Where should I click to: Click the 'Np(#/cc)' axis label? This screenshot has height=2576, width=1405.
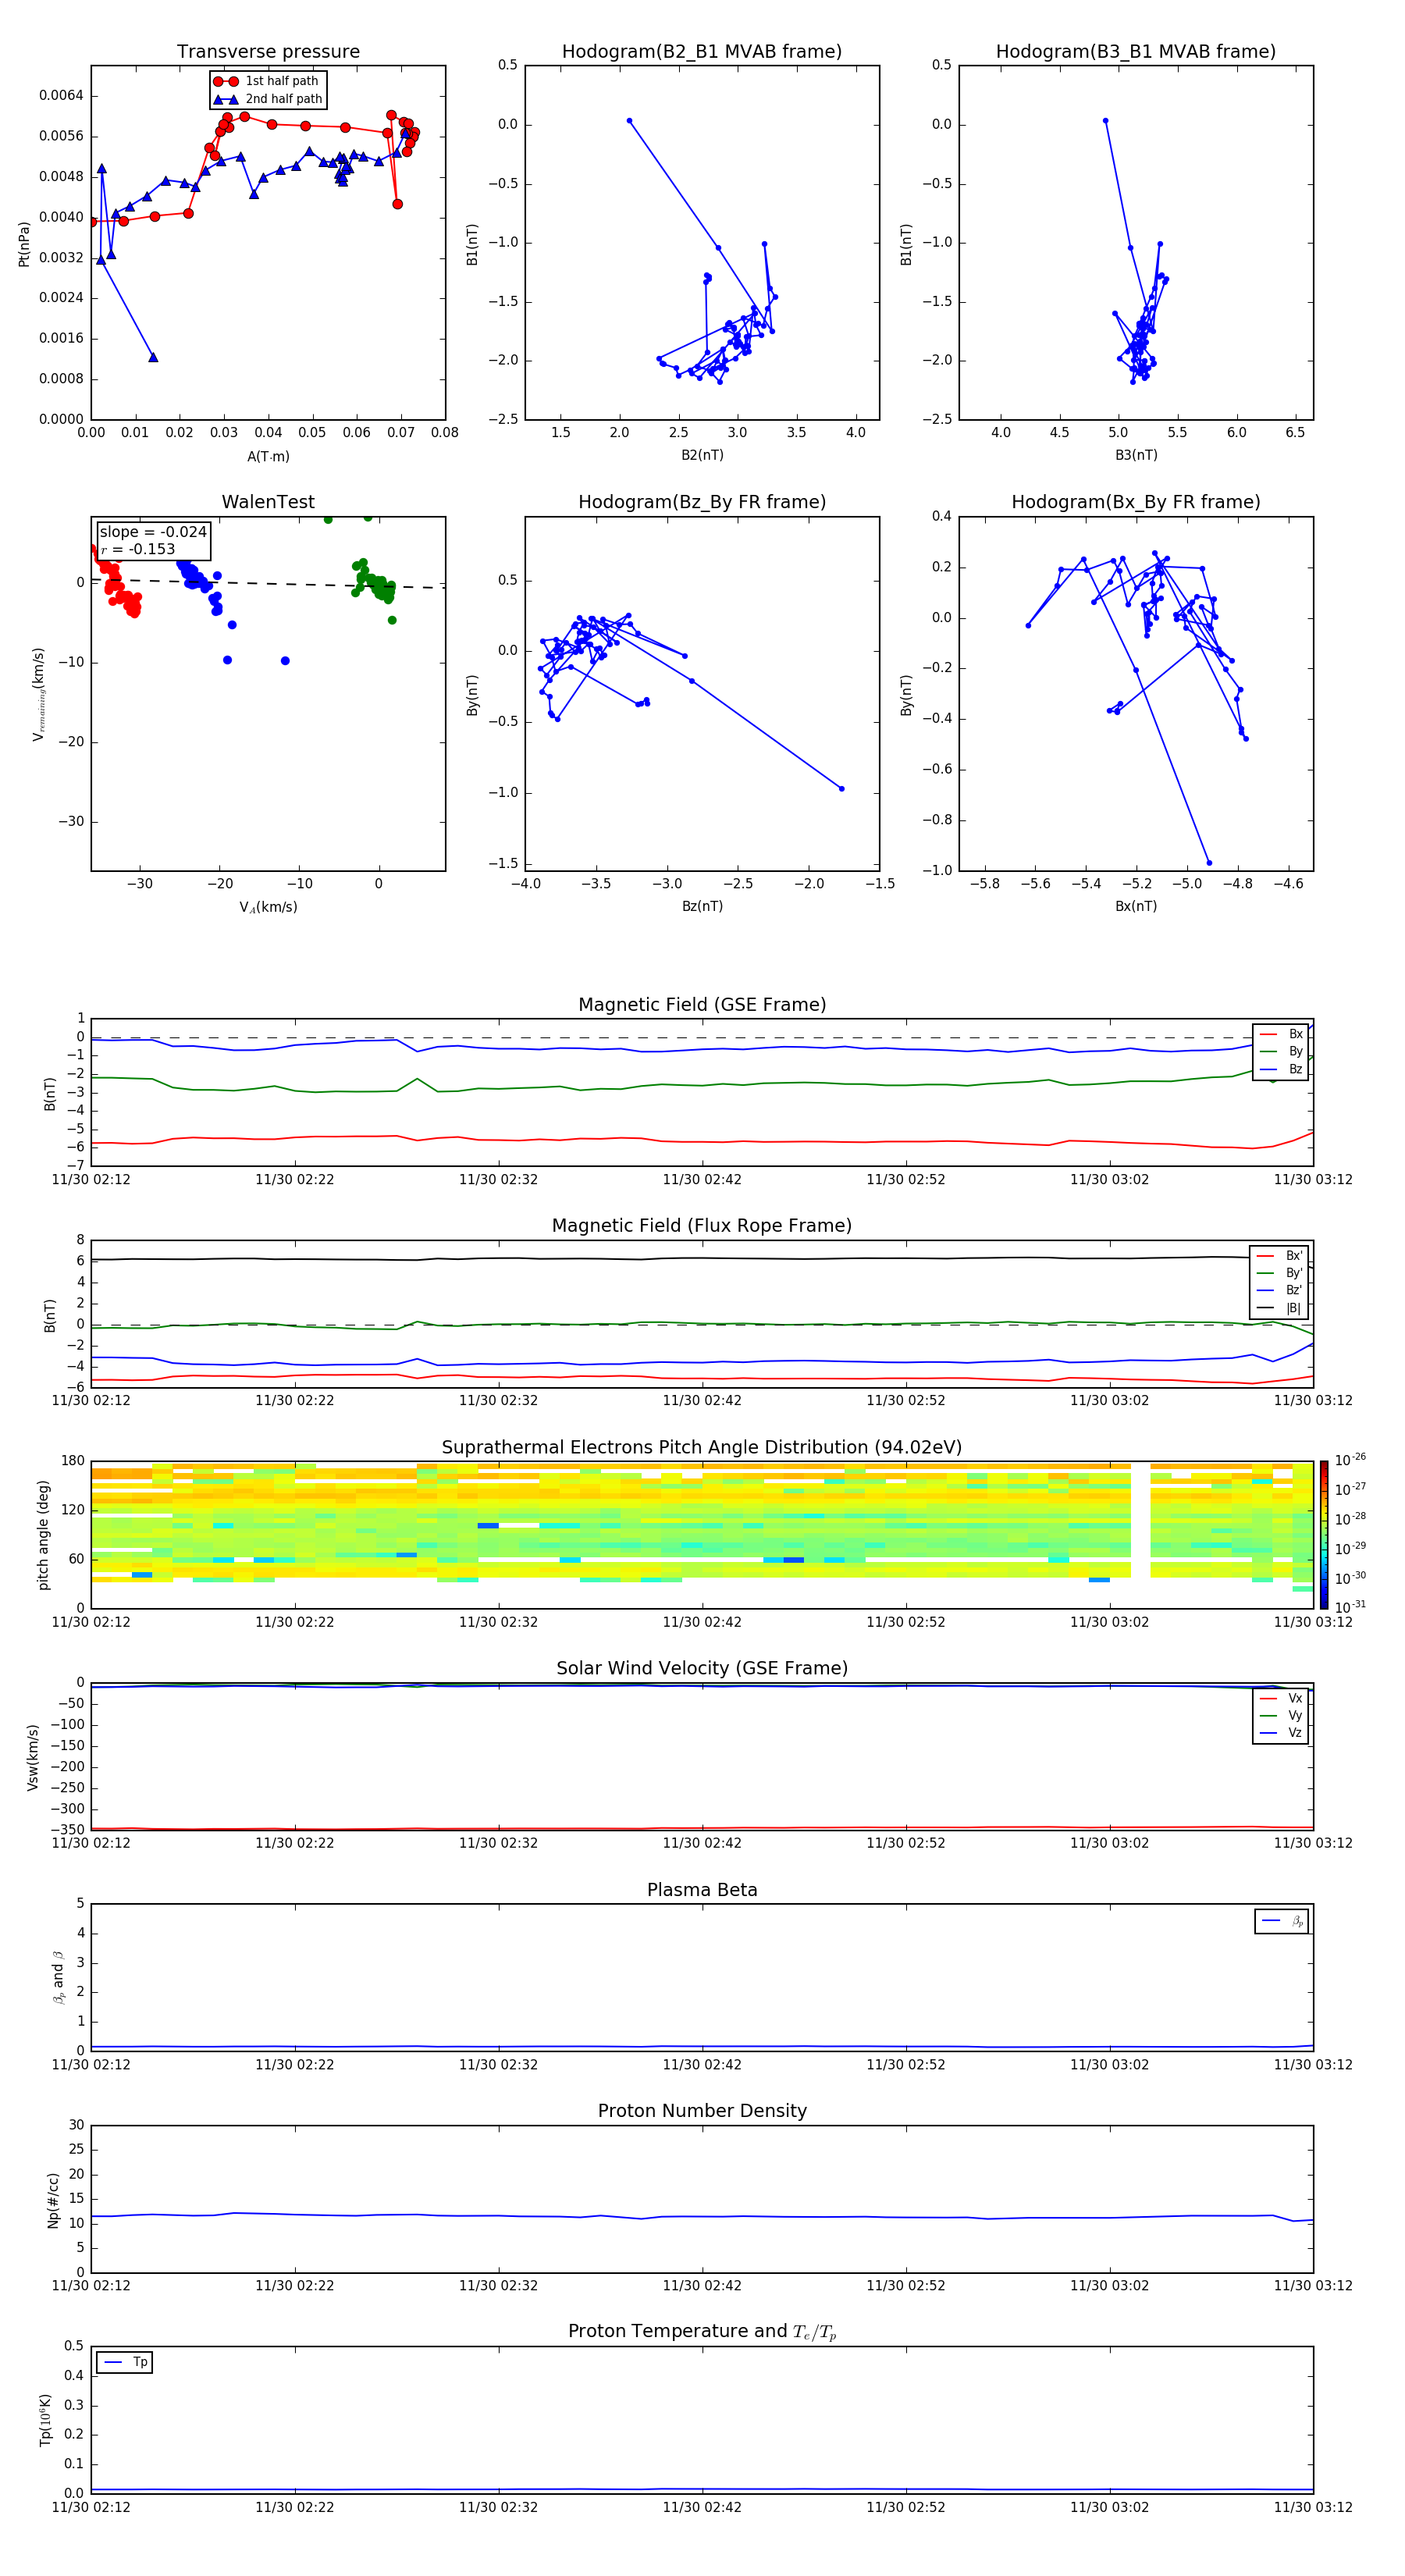(x=53, y=2199)
